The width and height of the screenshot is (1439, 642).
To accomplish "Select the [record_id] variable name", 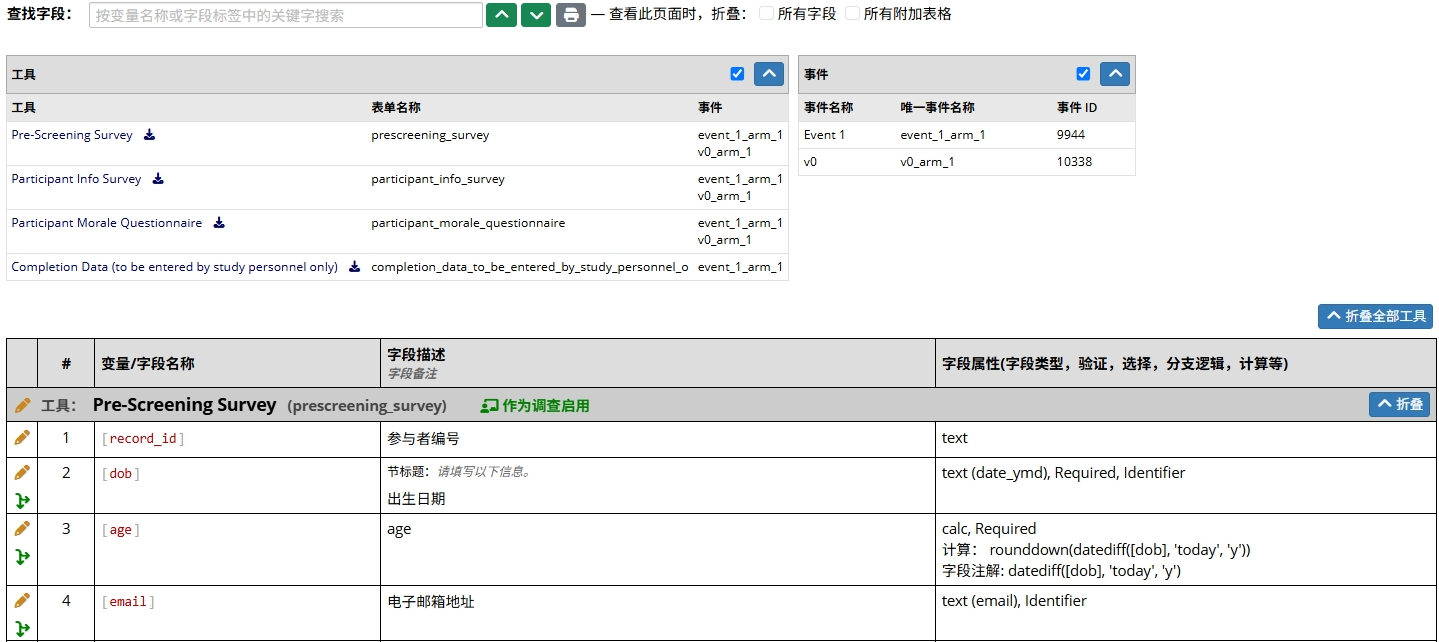I will [143, 439].
